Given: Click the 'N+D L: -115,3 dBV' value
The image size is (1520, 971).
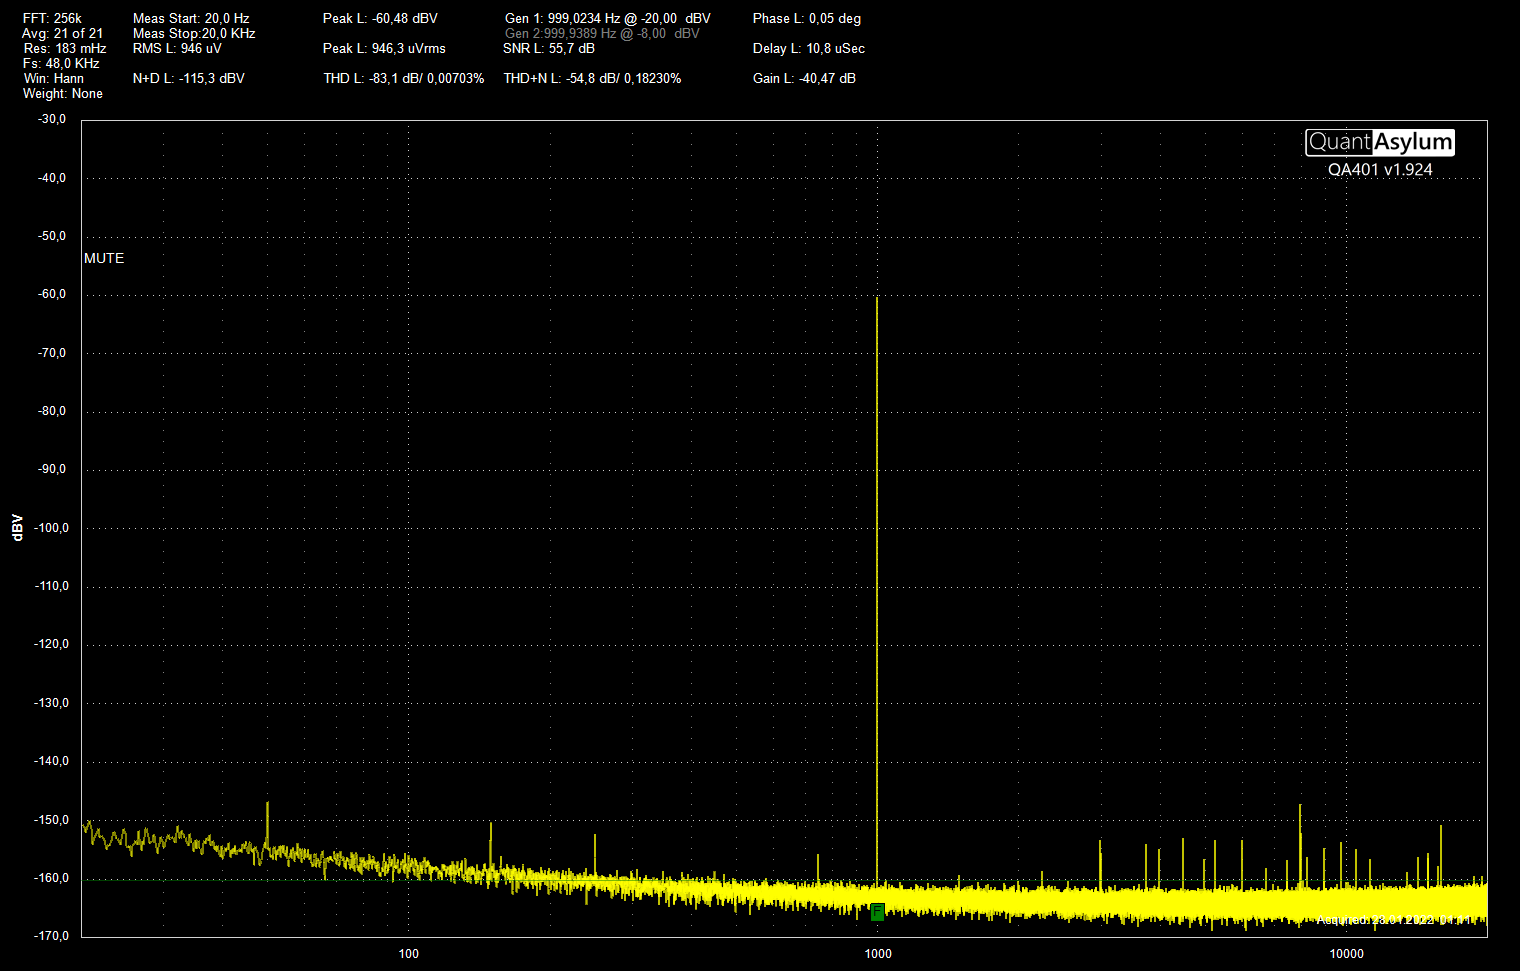Looking at the screenshot, I should (x=189, y=78).
